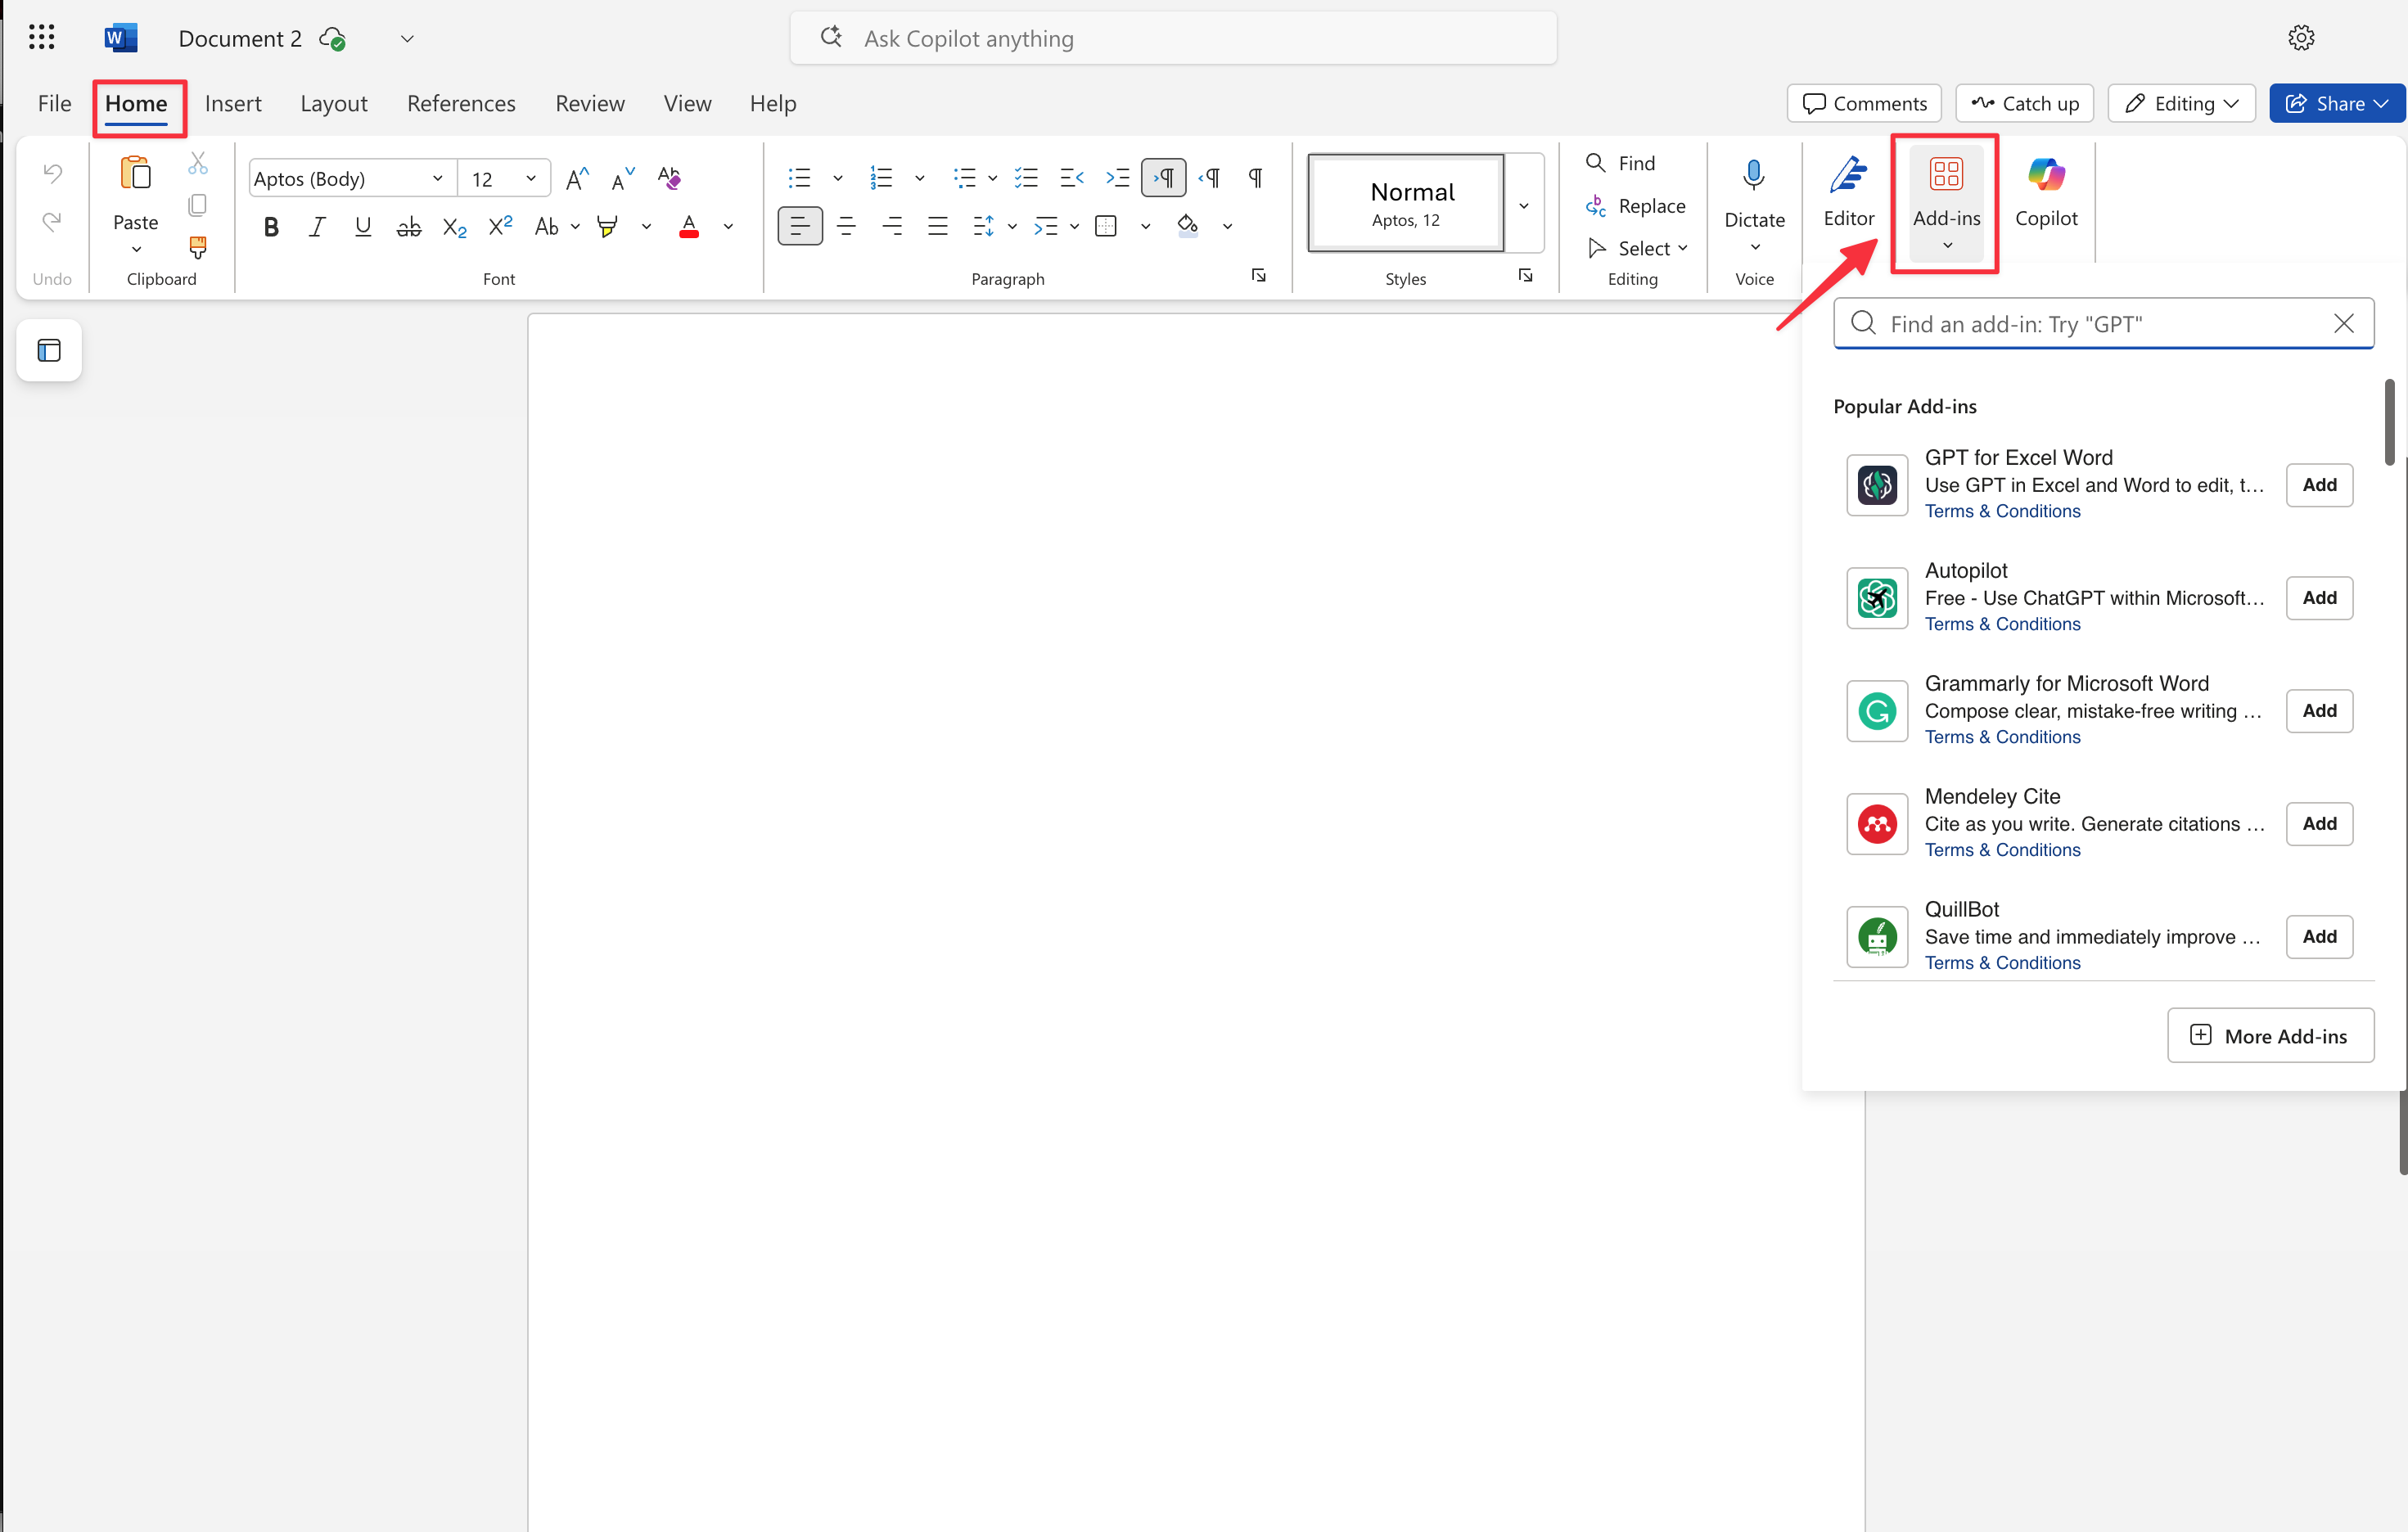The height and width of the screenshot is (1532, 2408).
Task: Expand the Styles gallery chevron
Action: [1523, 205]
